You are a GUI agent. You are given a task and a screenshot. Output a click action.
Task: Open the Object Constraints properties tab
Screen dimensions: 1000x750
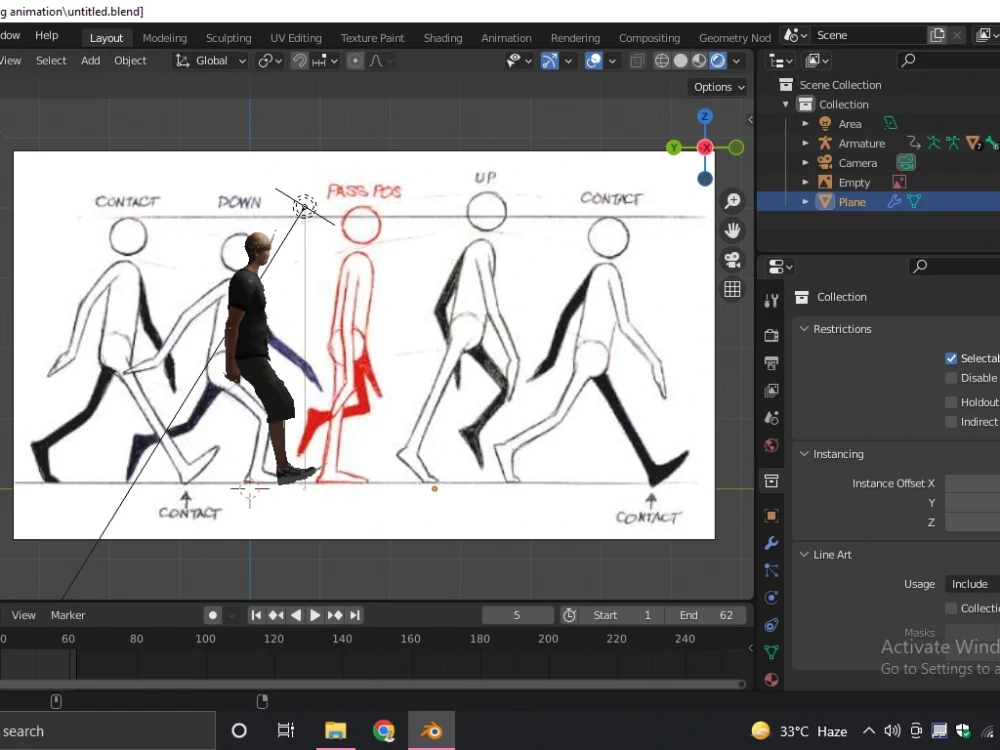click(771, 625)
